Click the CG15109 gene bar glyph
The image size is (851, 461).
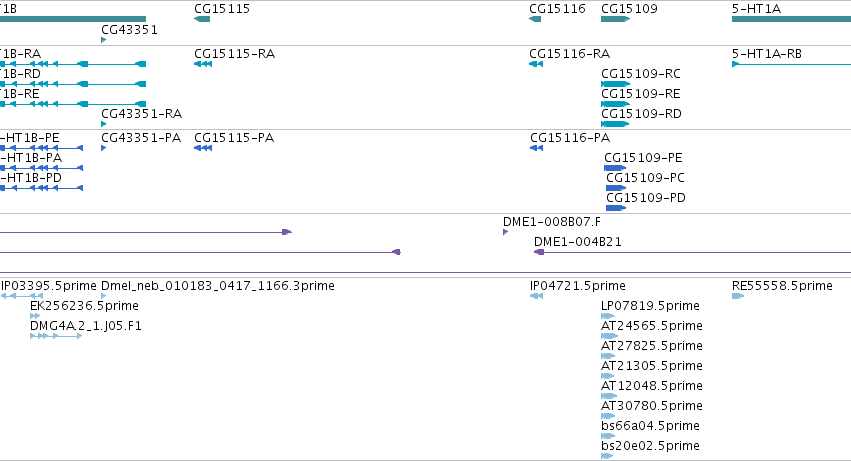point(615,19)
